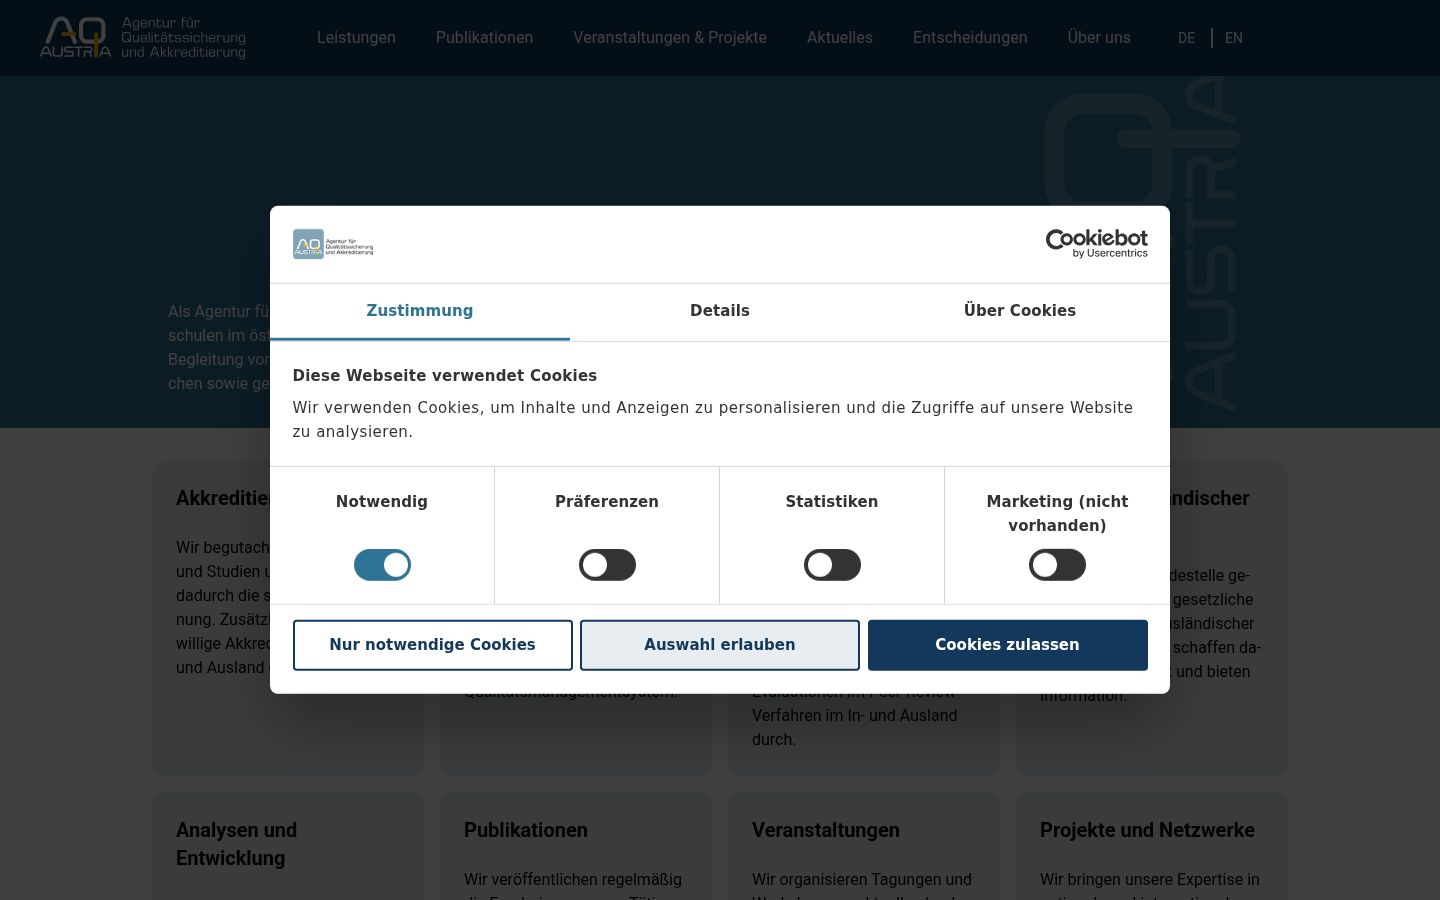This screenshot has width=1440, height=900.
Task: Switch language to EN
Action: click(x=1234, y=38)
